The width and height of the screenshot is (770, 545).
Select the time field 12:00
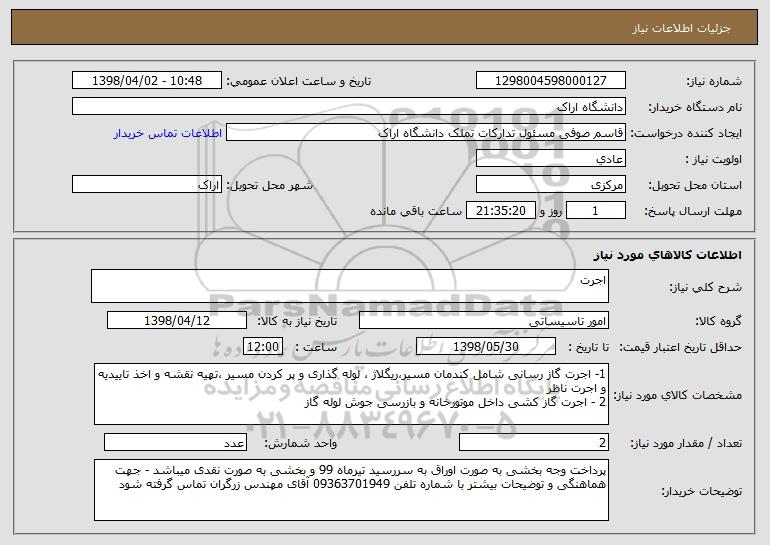point(263,346)
